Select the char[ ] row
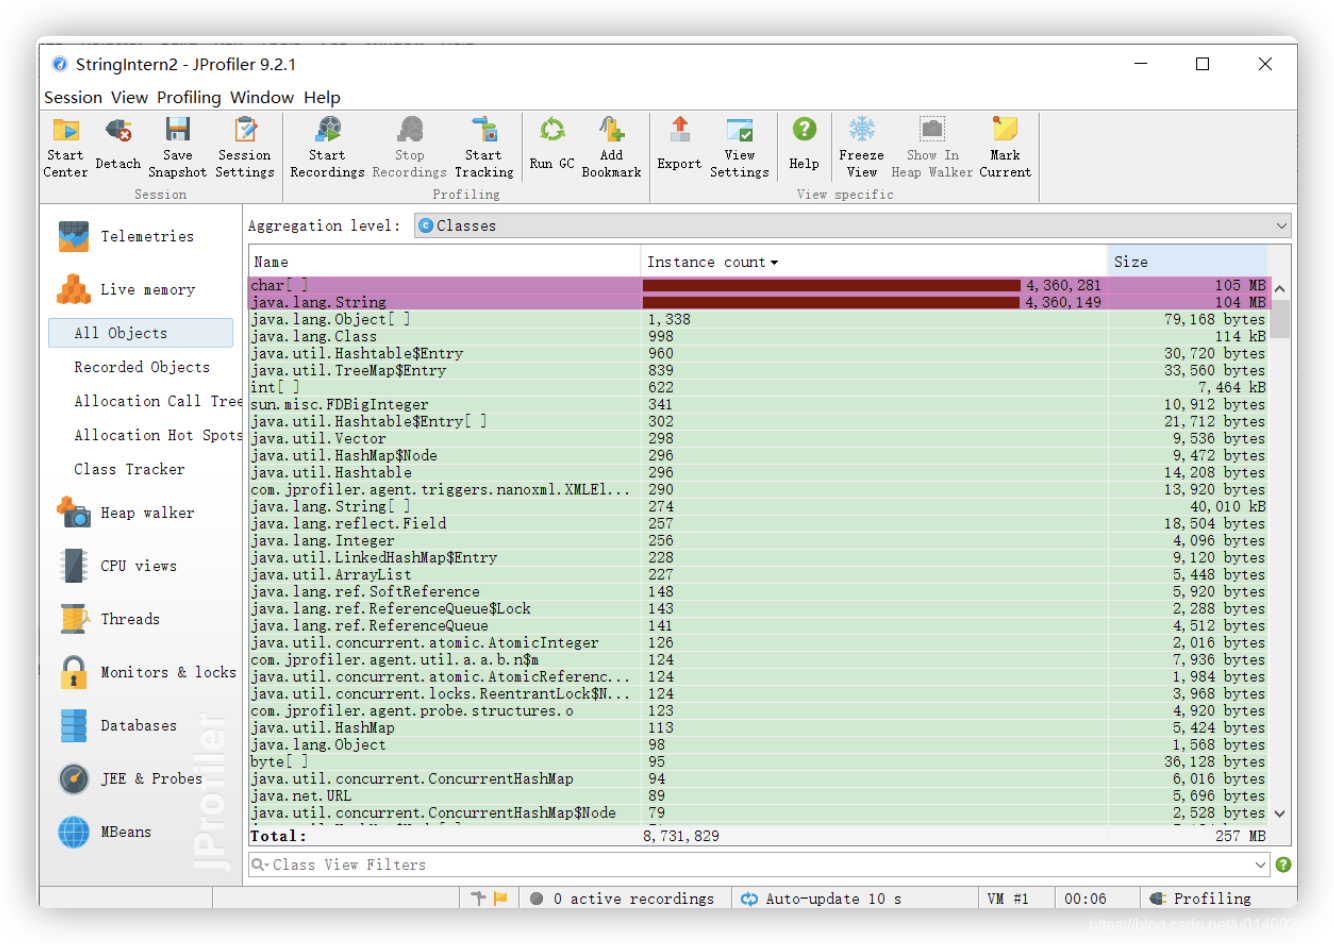Screen dimensions: 1334x944 coord(760,285)
